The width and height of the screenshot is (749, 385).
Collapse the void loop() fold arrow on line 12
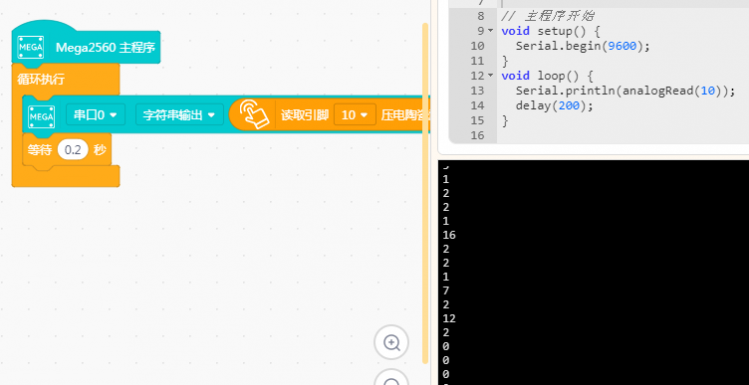coord(491,75)
